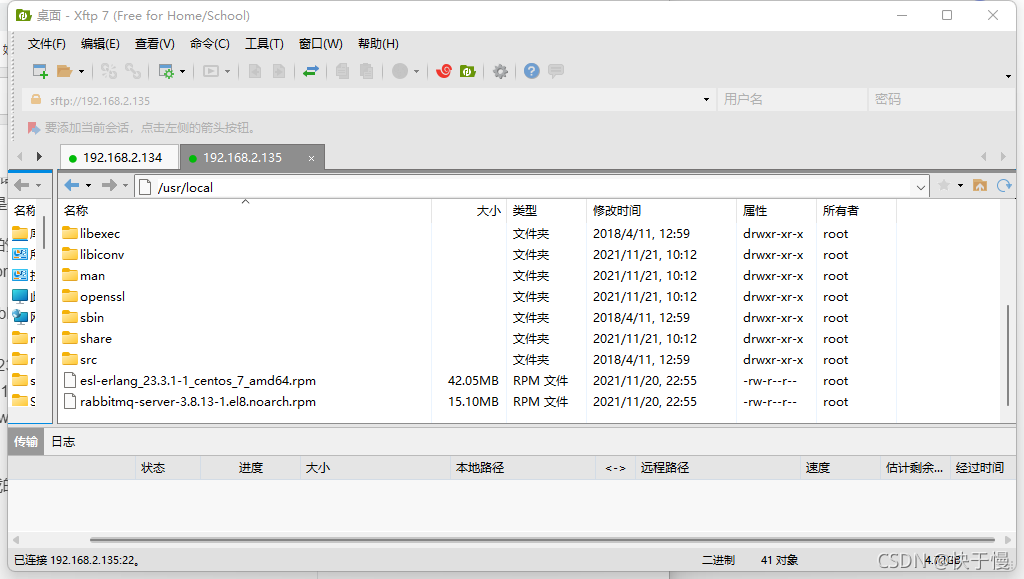1024x579 pixels.
Task: Open the 文件(F) menu
Action: (46, 44)
